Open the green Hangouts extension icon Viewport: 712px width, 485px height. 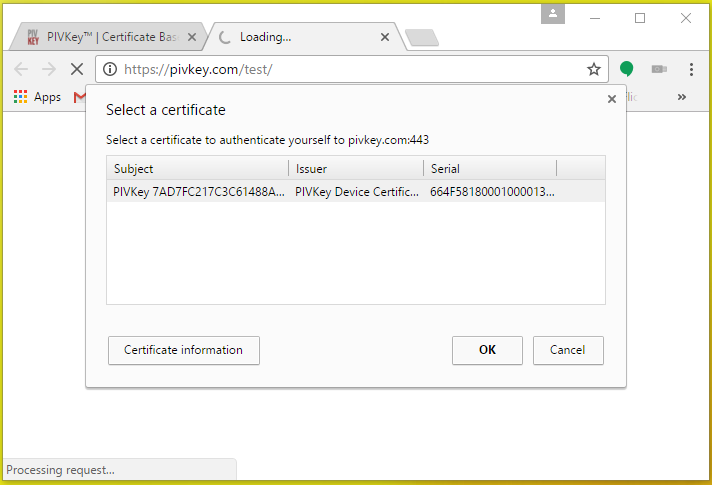627,69
